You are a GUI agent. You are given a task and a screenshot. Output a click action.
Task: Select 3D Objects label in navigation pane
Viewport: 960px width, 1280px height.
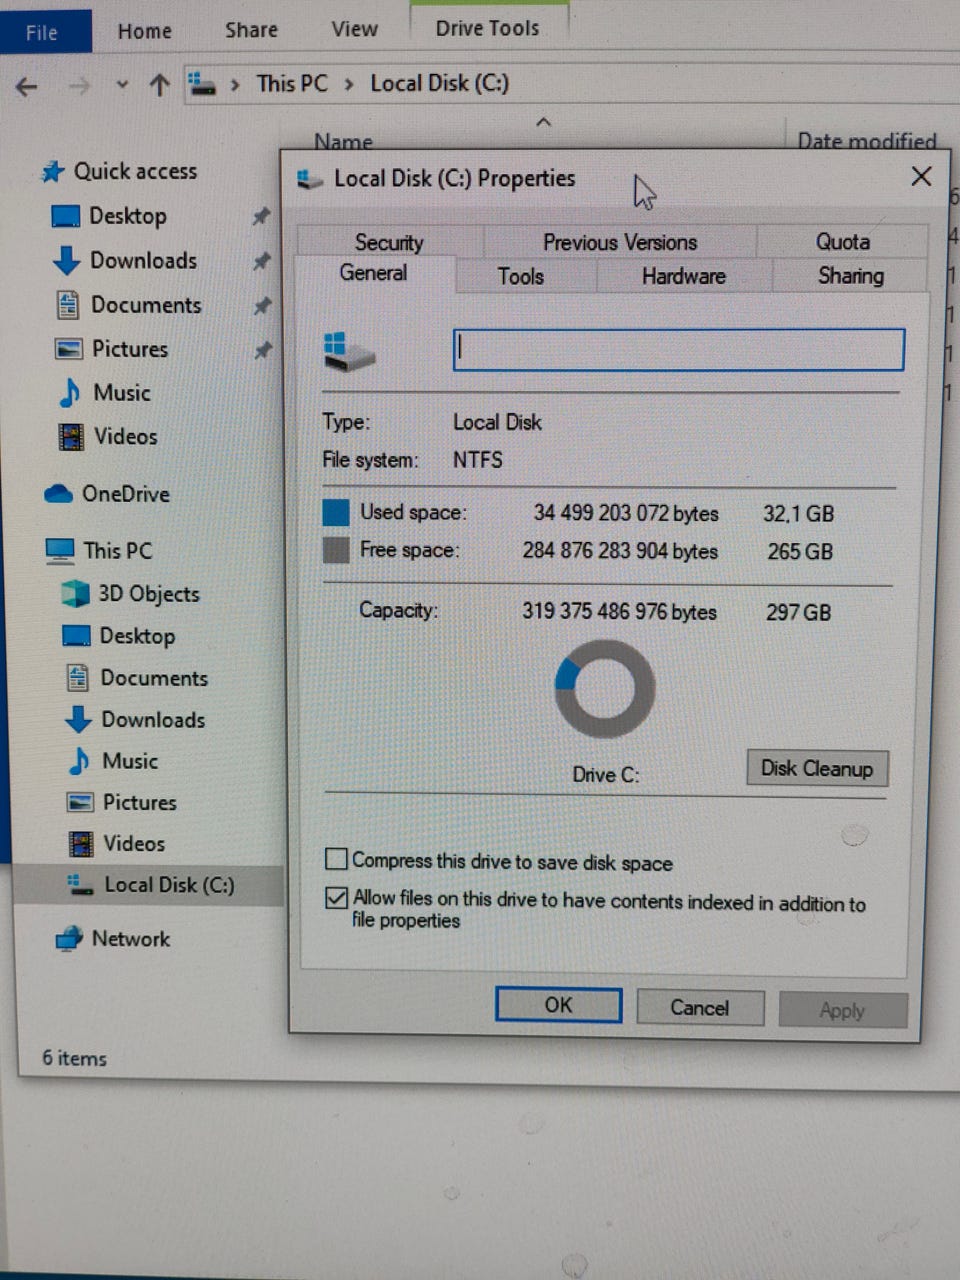[x=149, y=594]
